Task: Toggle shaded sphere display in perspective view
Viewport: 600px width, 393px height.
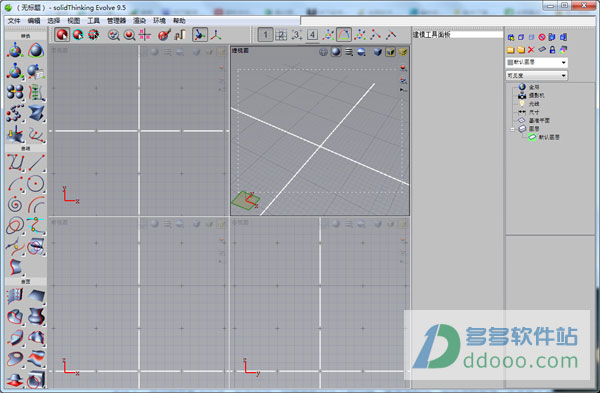Action: pos(336,52)
